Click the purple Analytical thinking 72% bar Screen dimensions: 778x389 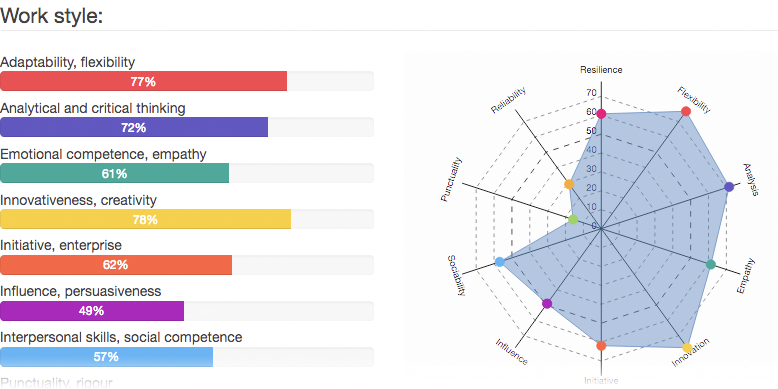134,128
